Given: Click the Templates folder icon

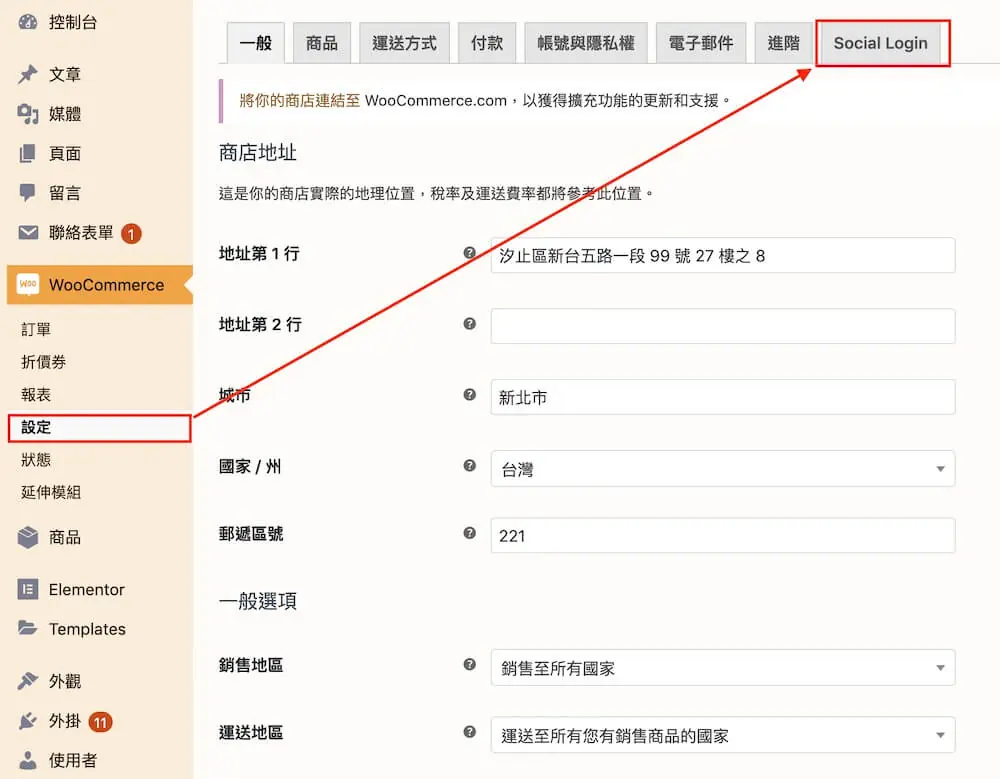Looking at the screenshot, I should (x=28, y=628).
